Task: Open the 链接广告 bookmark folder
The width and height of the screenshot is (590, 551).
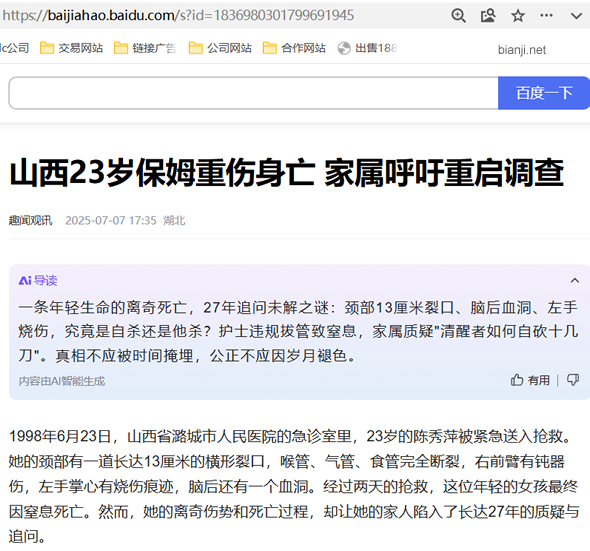Action: pyautogui.click(x=145, y=48)
